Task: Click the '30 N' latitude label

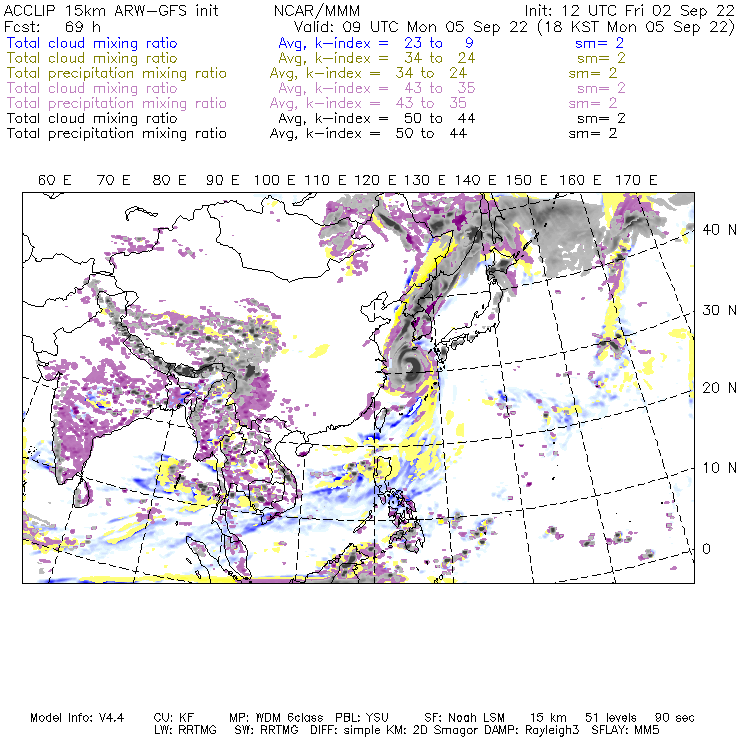Action: [719, 311]
